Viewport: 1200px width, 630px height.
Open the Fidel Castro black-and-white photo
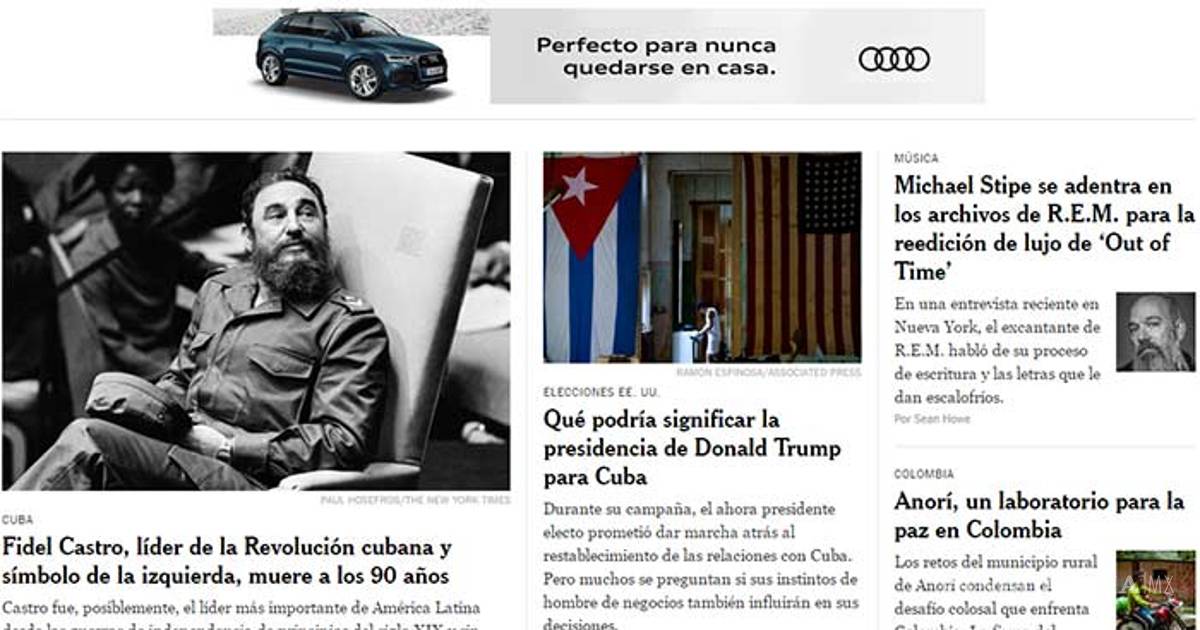click(256, 321)
